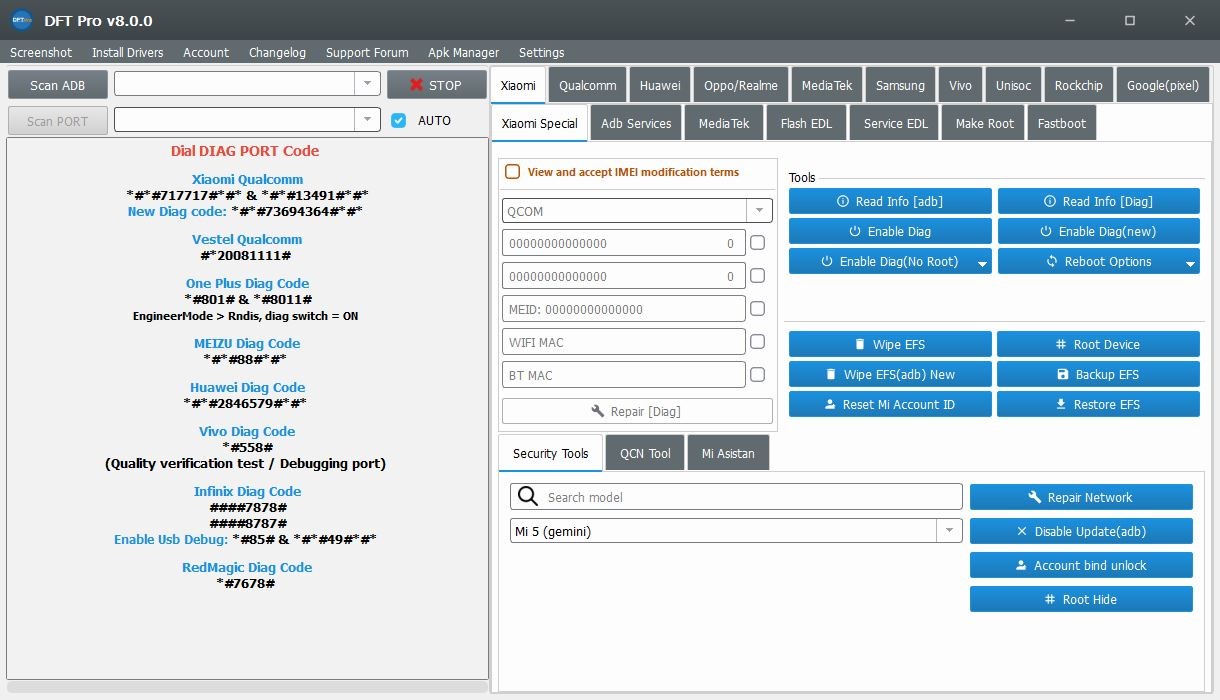Open the Fastboot tab

(1061, 123)
